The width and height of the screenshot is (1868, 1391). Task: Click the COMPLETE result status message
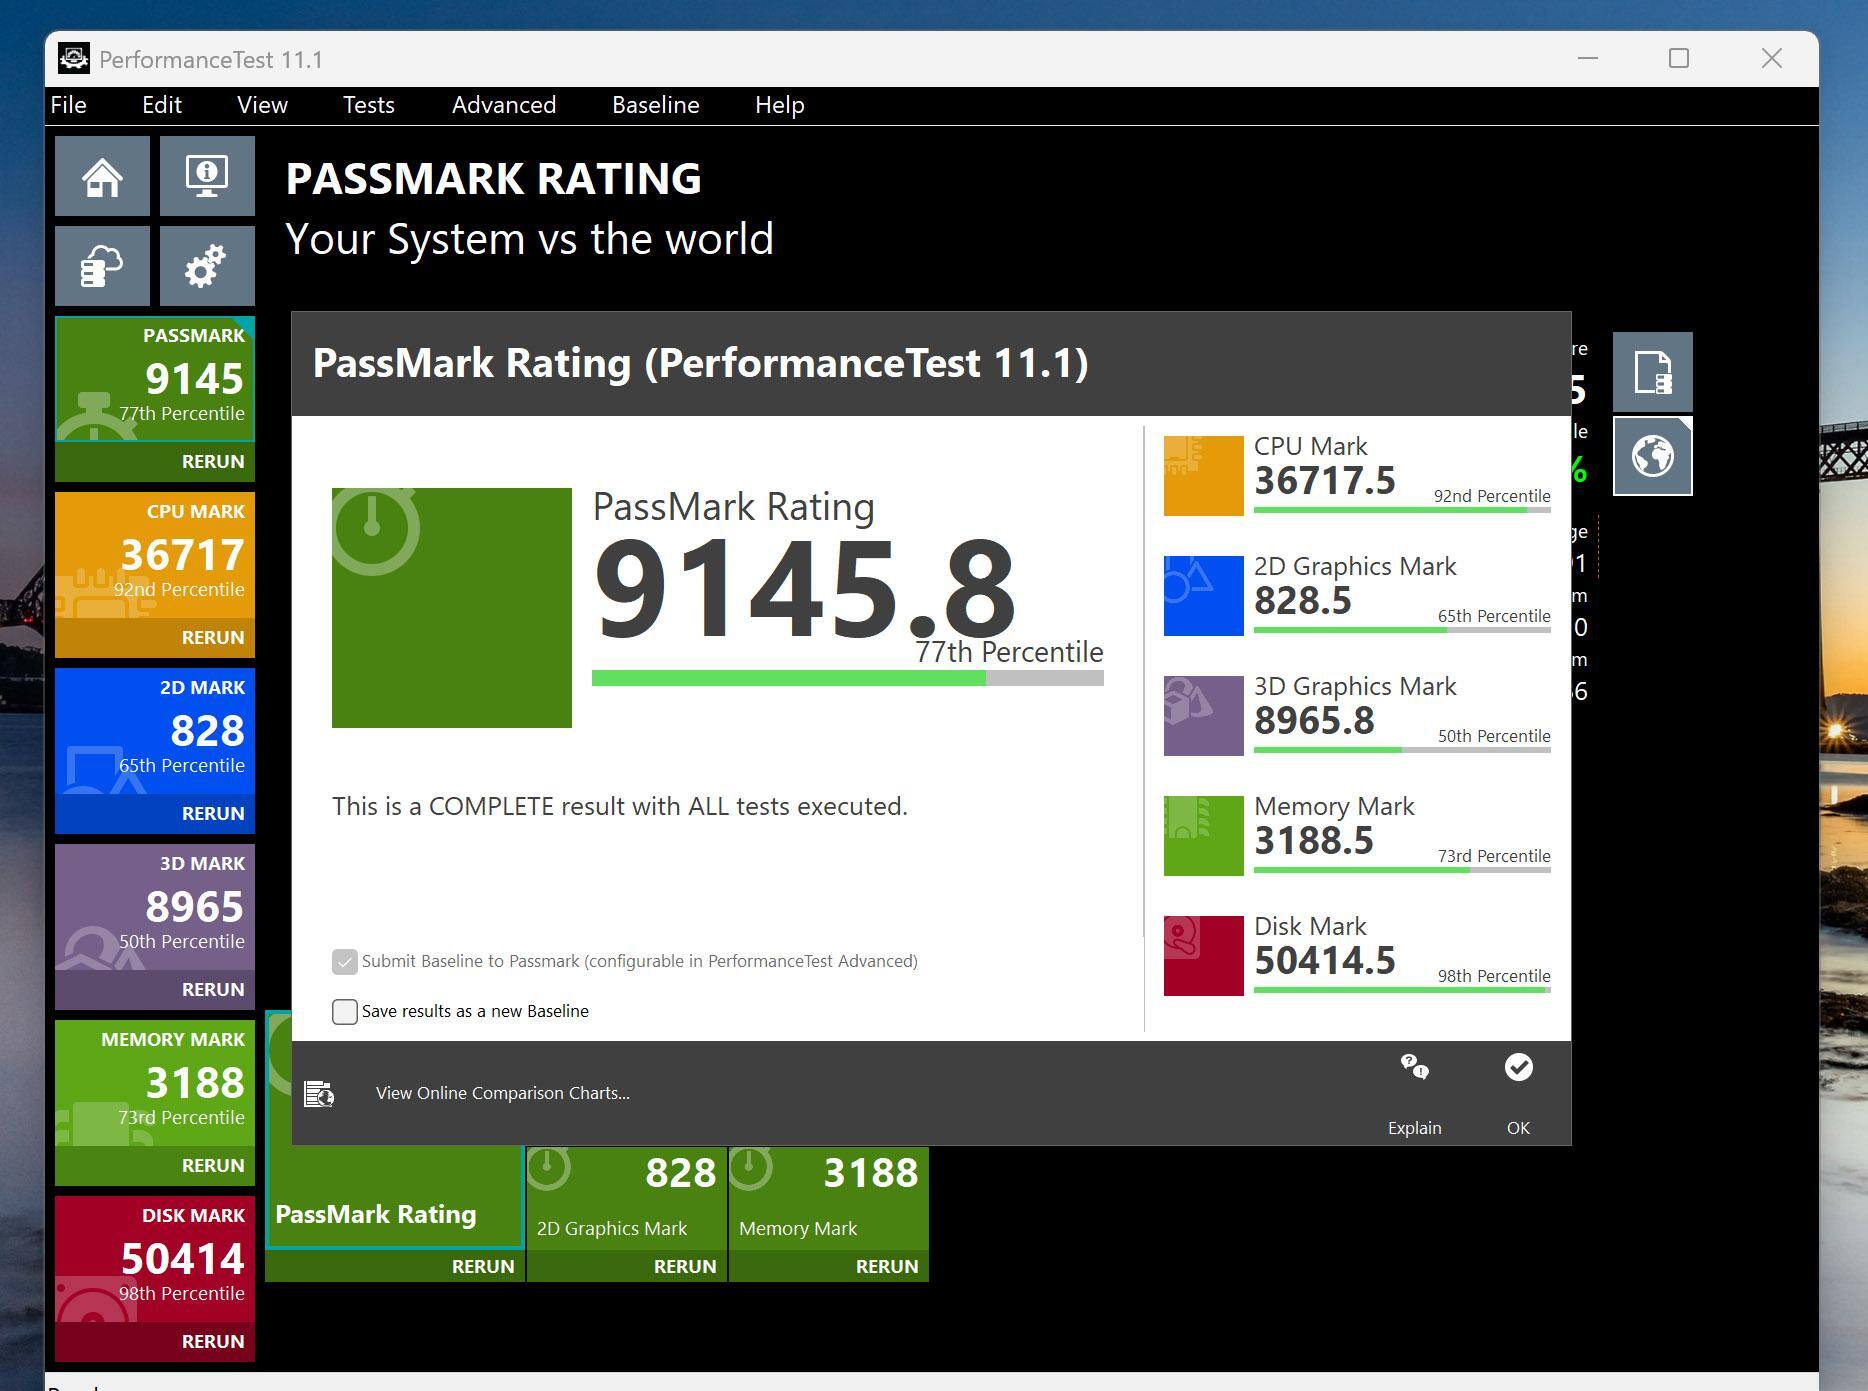tap(620, 806)
